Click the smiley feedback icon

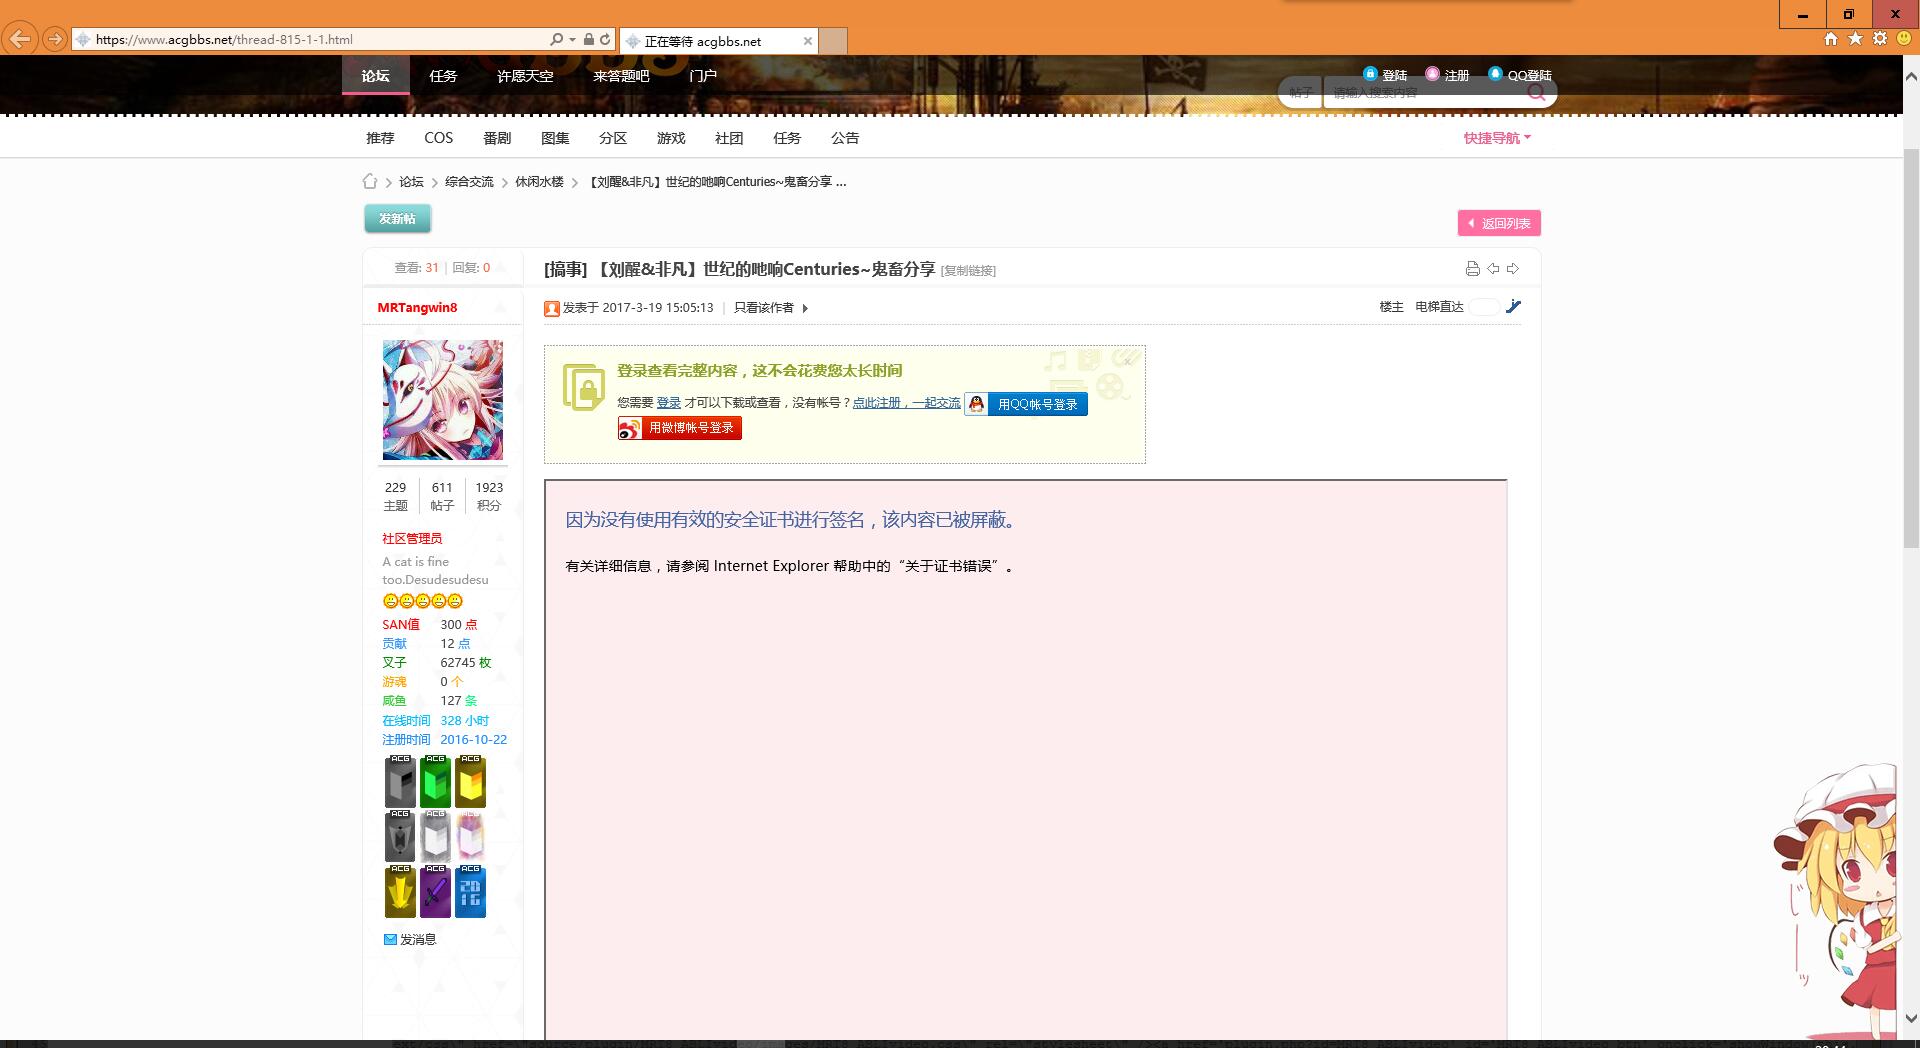(x=1904, y=39)
